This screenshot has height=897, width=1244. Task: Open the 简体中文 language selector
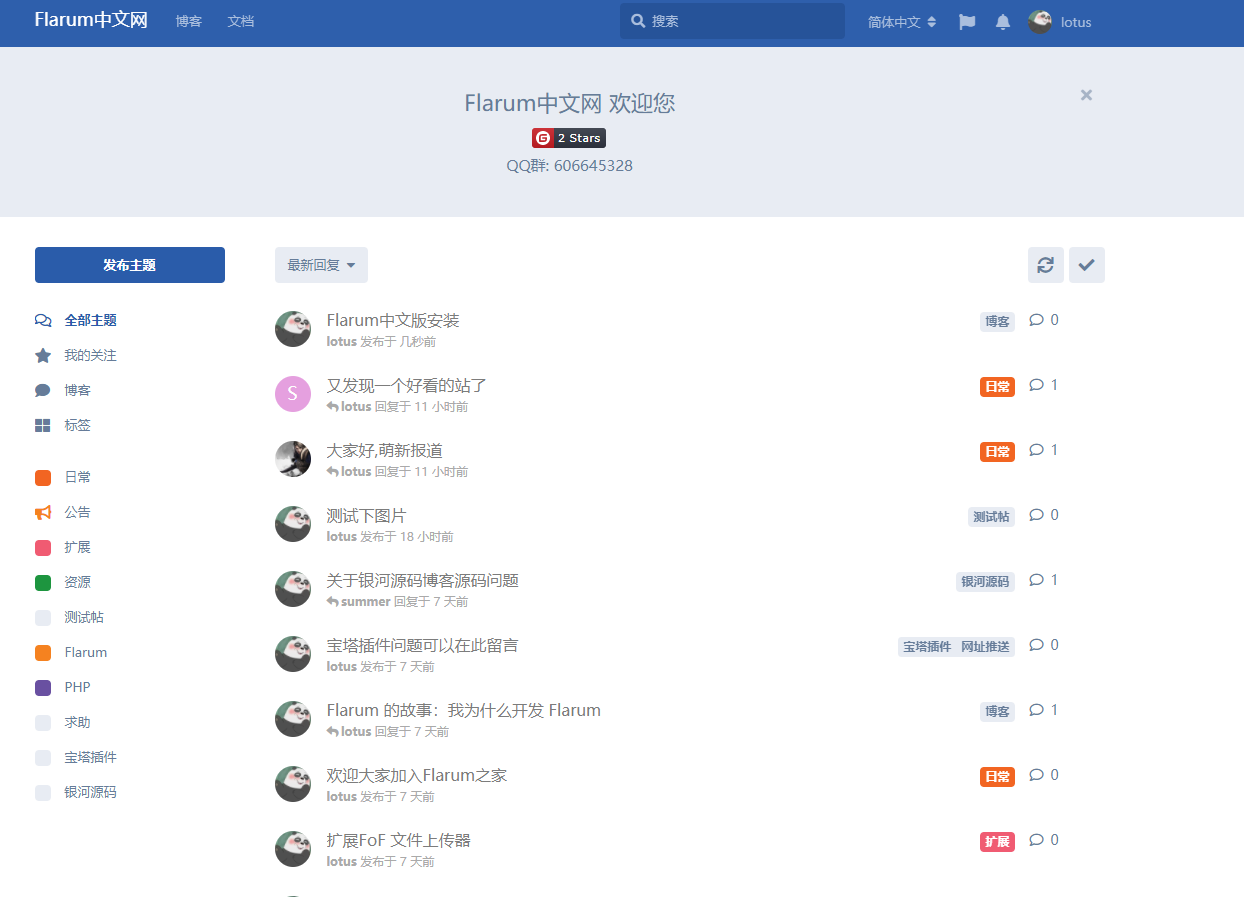(x=899, y=21)
